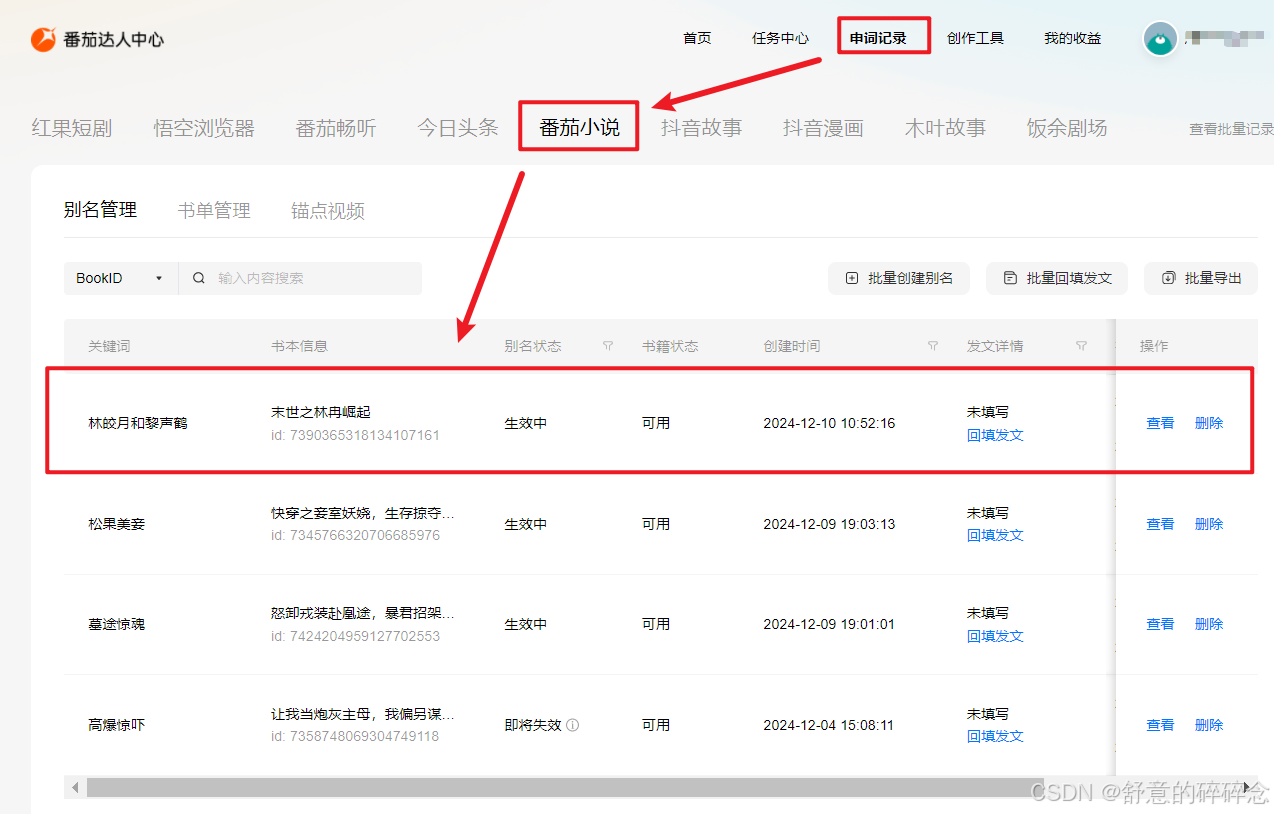The height and width of the screenshot is (814, 1274).
Task: Switch to the 木叶故事 tab
Action: click(x=945, y=128)
